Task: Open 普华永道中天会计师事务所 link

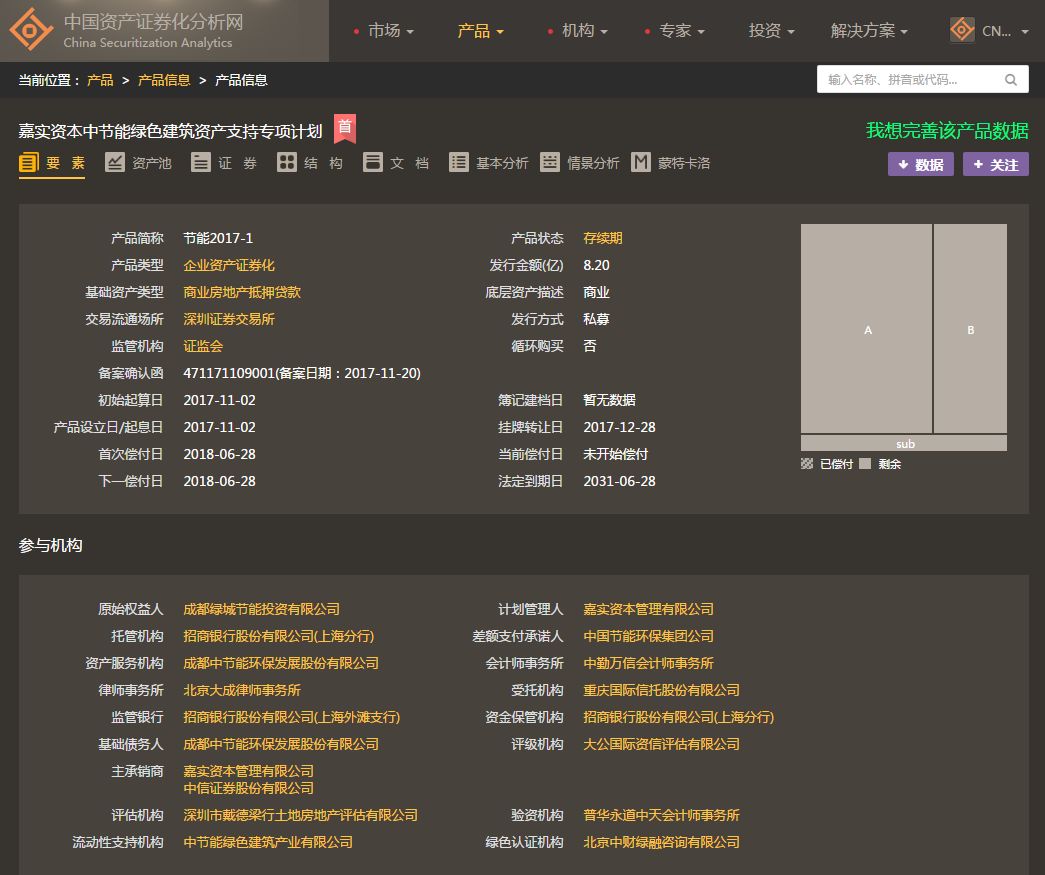Action: 661,815
